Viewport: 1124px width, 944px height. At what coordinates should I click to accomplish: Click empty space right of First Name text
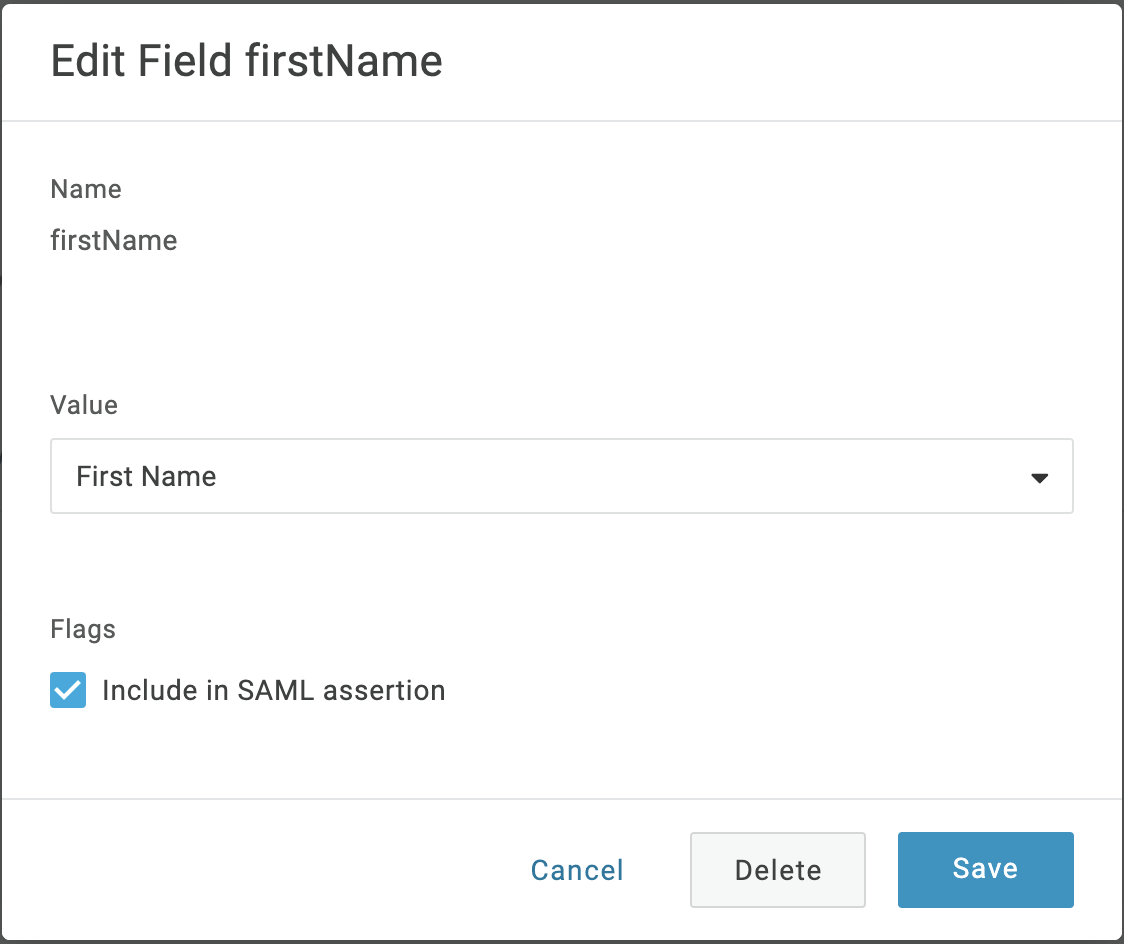tap(600, 476)
